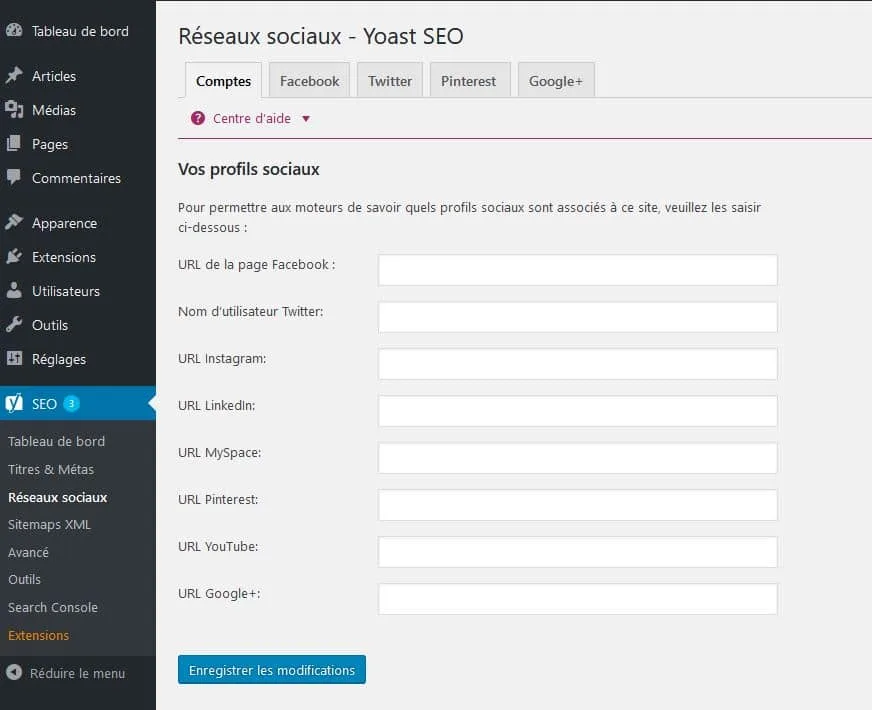Open Tableau de bord in main menu
872x710 pixels.
click(x=80, y=31)
